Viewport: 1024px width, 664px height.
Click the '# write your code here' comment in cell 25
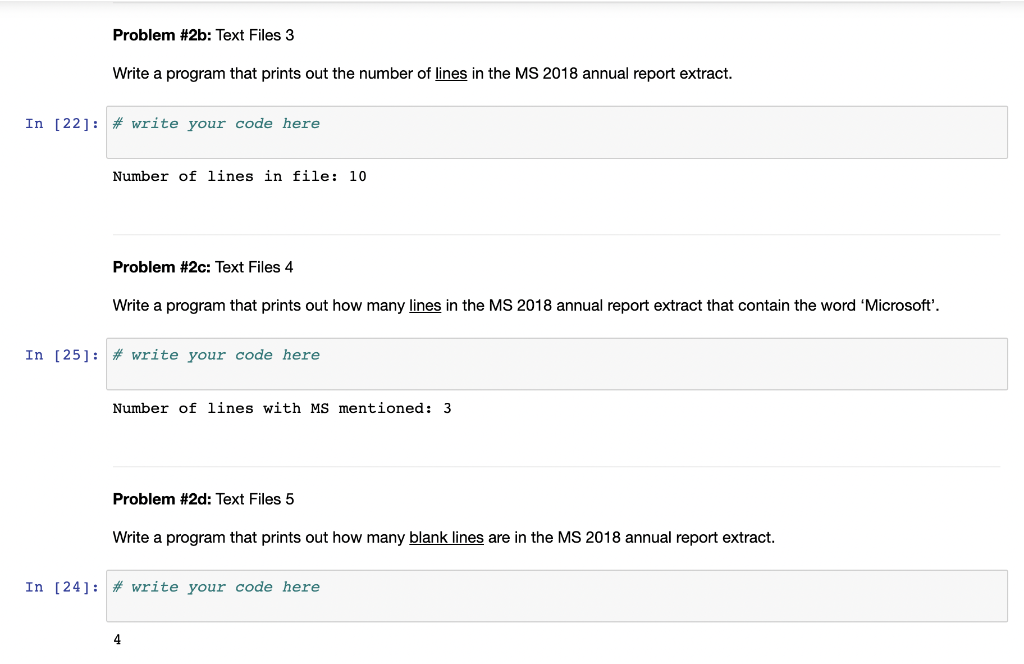[216, 354]
